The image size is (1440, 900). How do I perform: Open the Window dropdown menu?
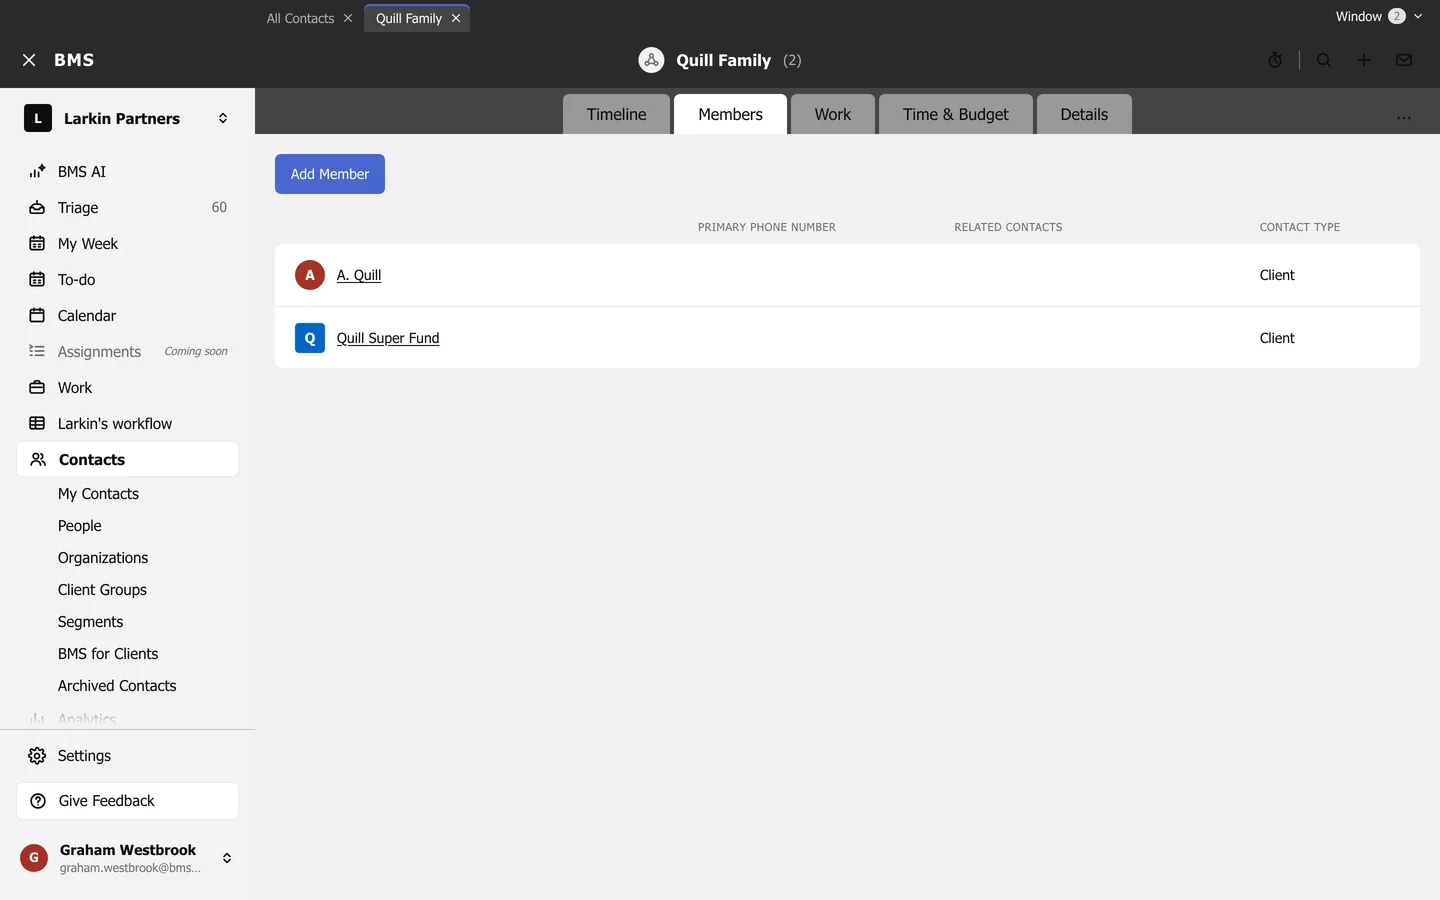click(x=1379, y=17)
